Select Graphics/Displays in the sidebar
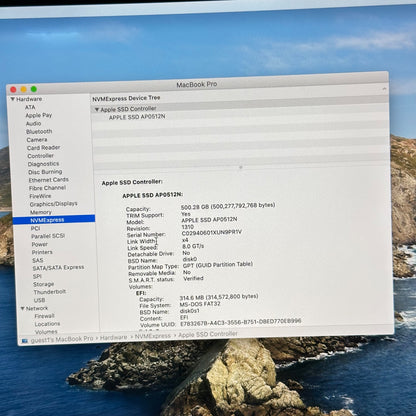Image resolution: width=416 pixels, height=416 pixels. pyautogui.click(x=53, y=204)
